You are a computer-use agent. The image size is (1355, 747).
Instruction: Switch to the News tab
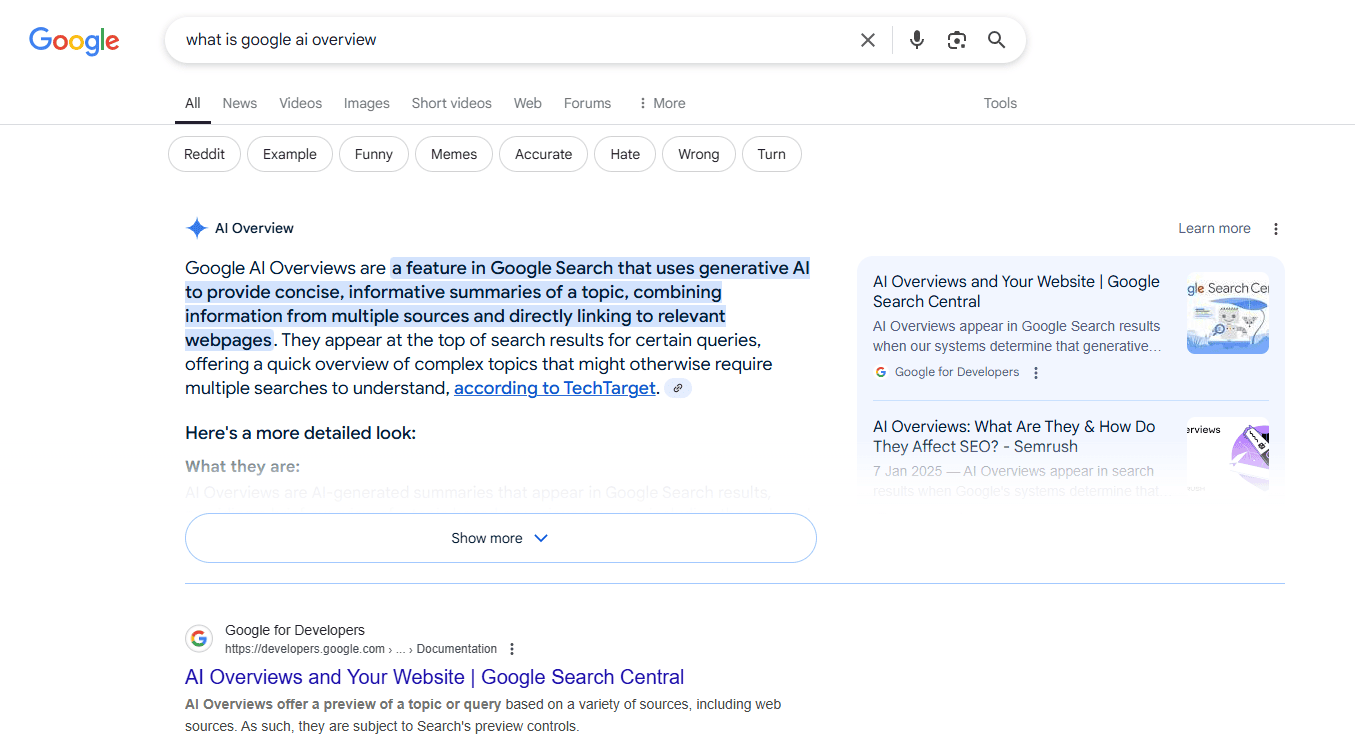coord(240,103)
